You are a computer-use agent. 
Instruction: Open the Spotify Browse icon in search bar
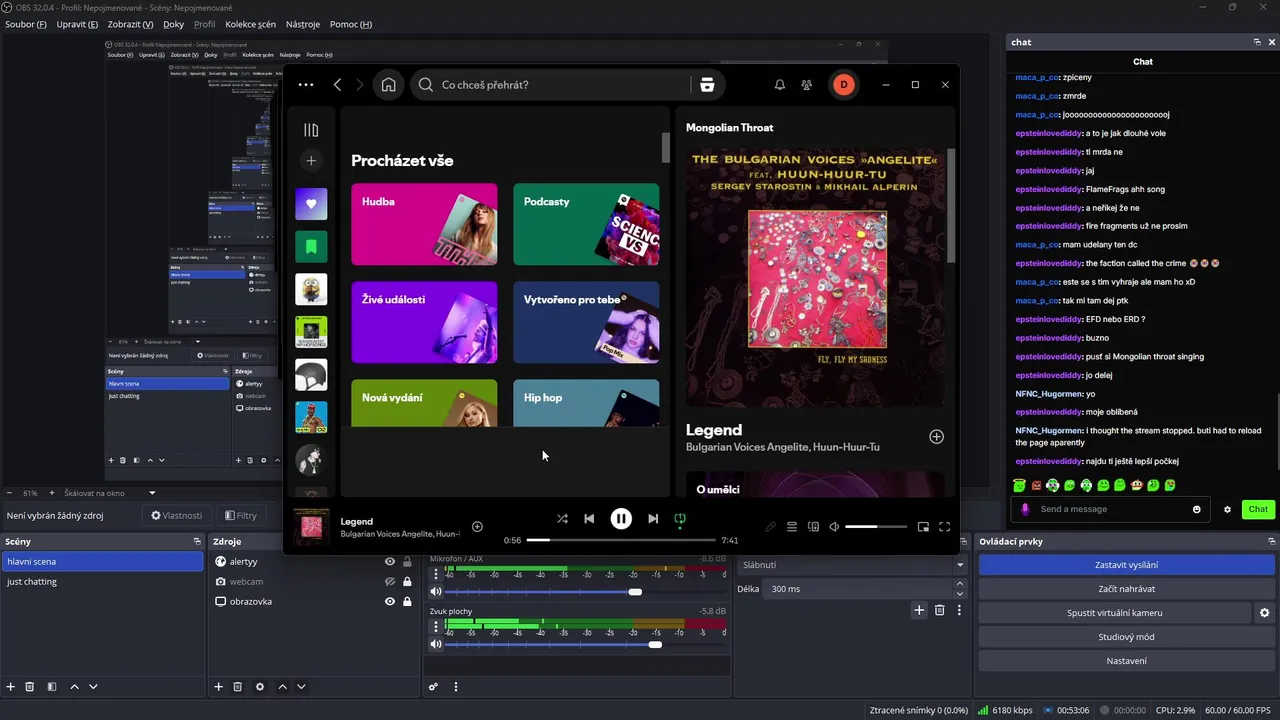[x=707, y=85]
